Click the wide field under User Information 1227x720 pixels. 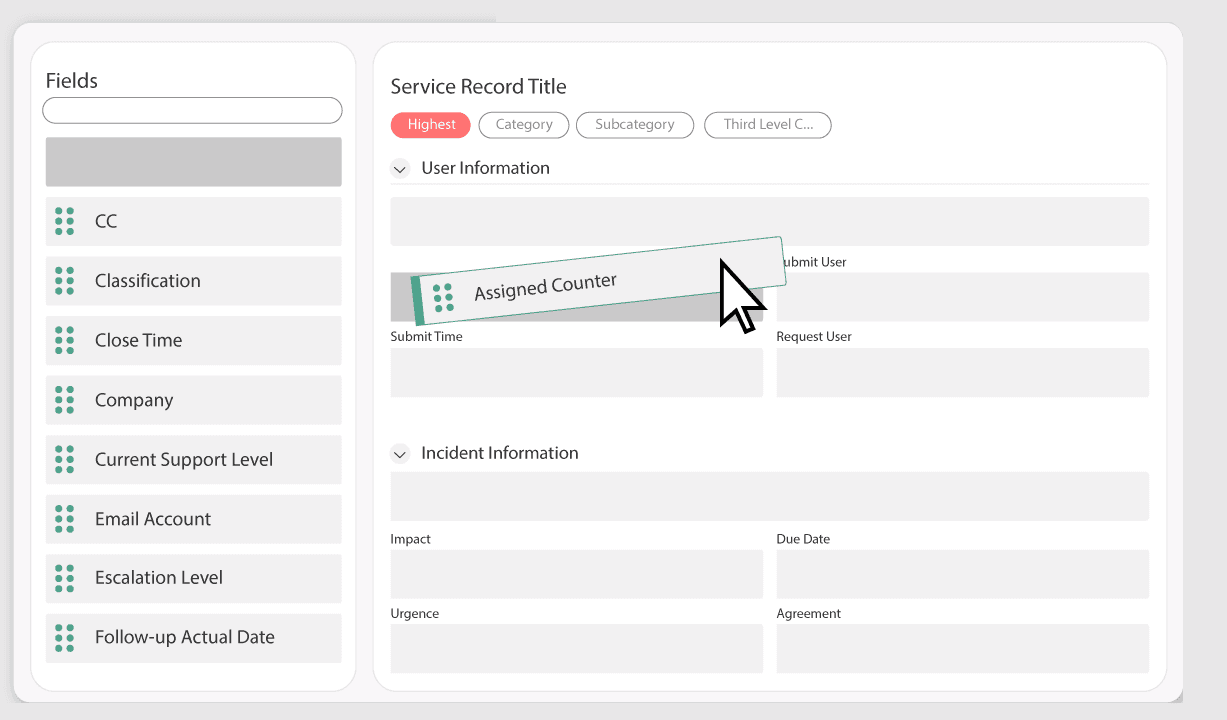pyautogui.click(x=770, y=221)
